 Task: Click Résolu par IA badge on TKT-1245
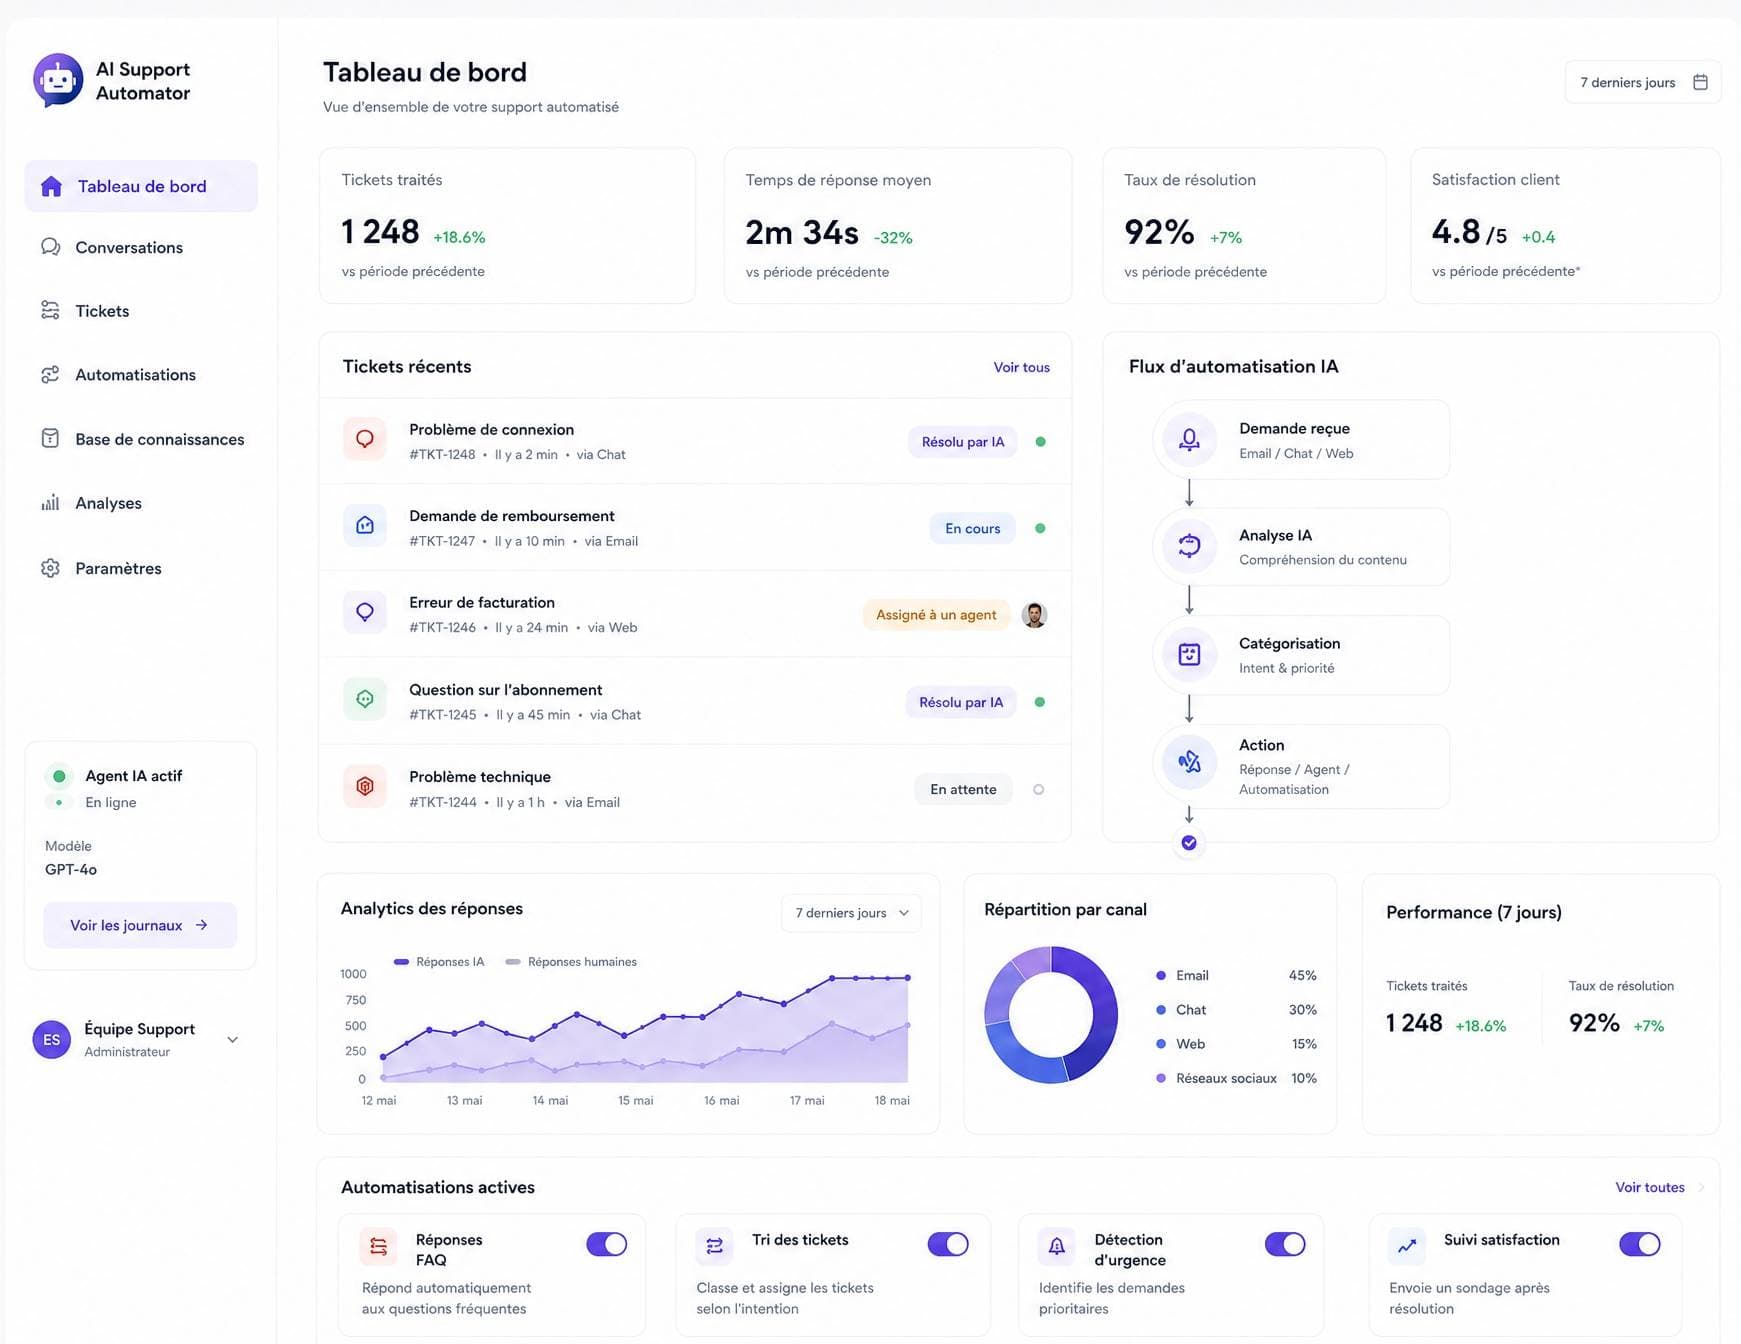pyautogui.click(x=961, y=702)
